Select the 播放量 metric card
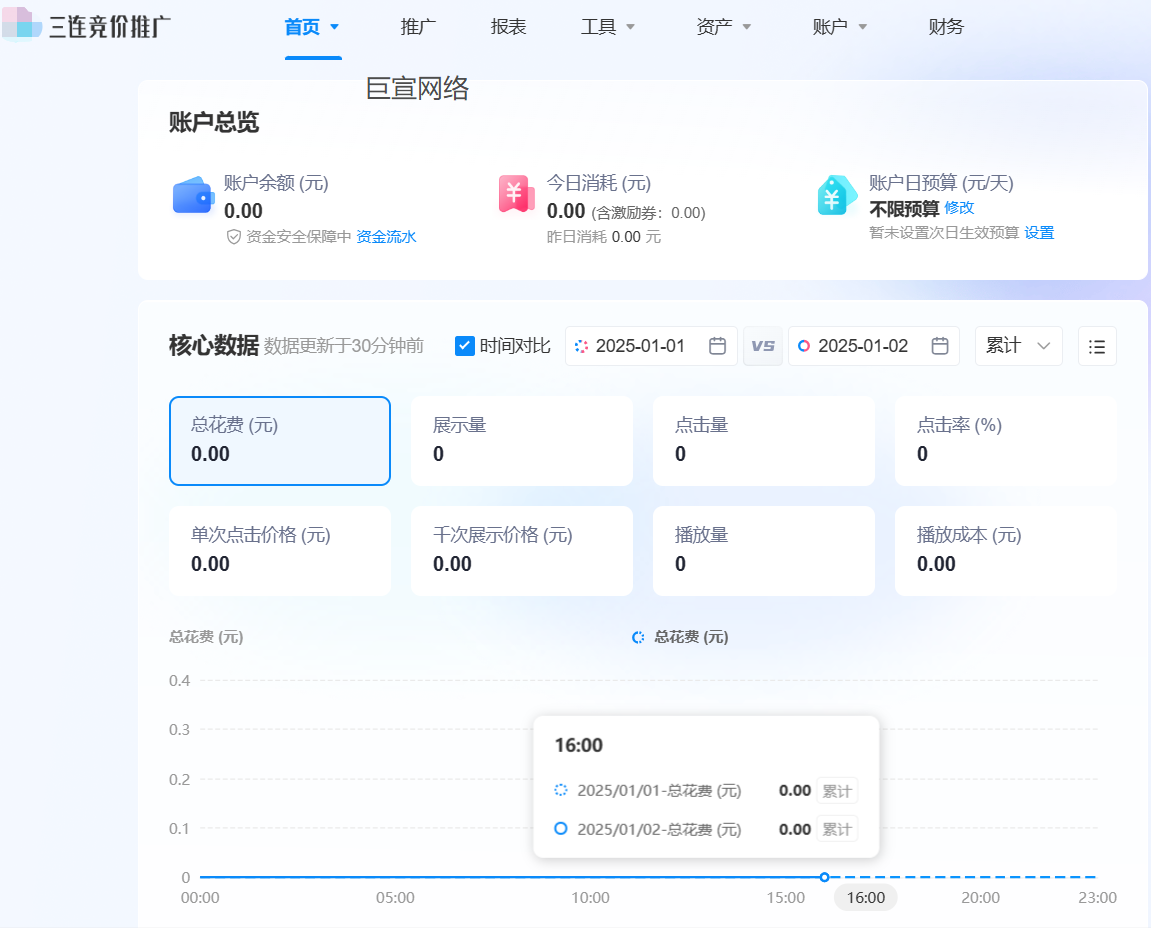 tap(763, 551)
